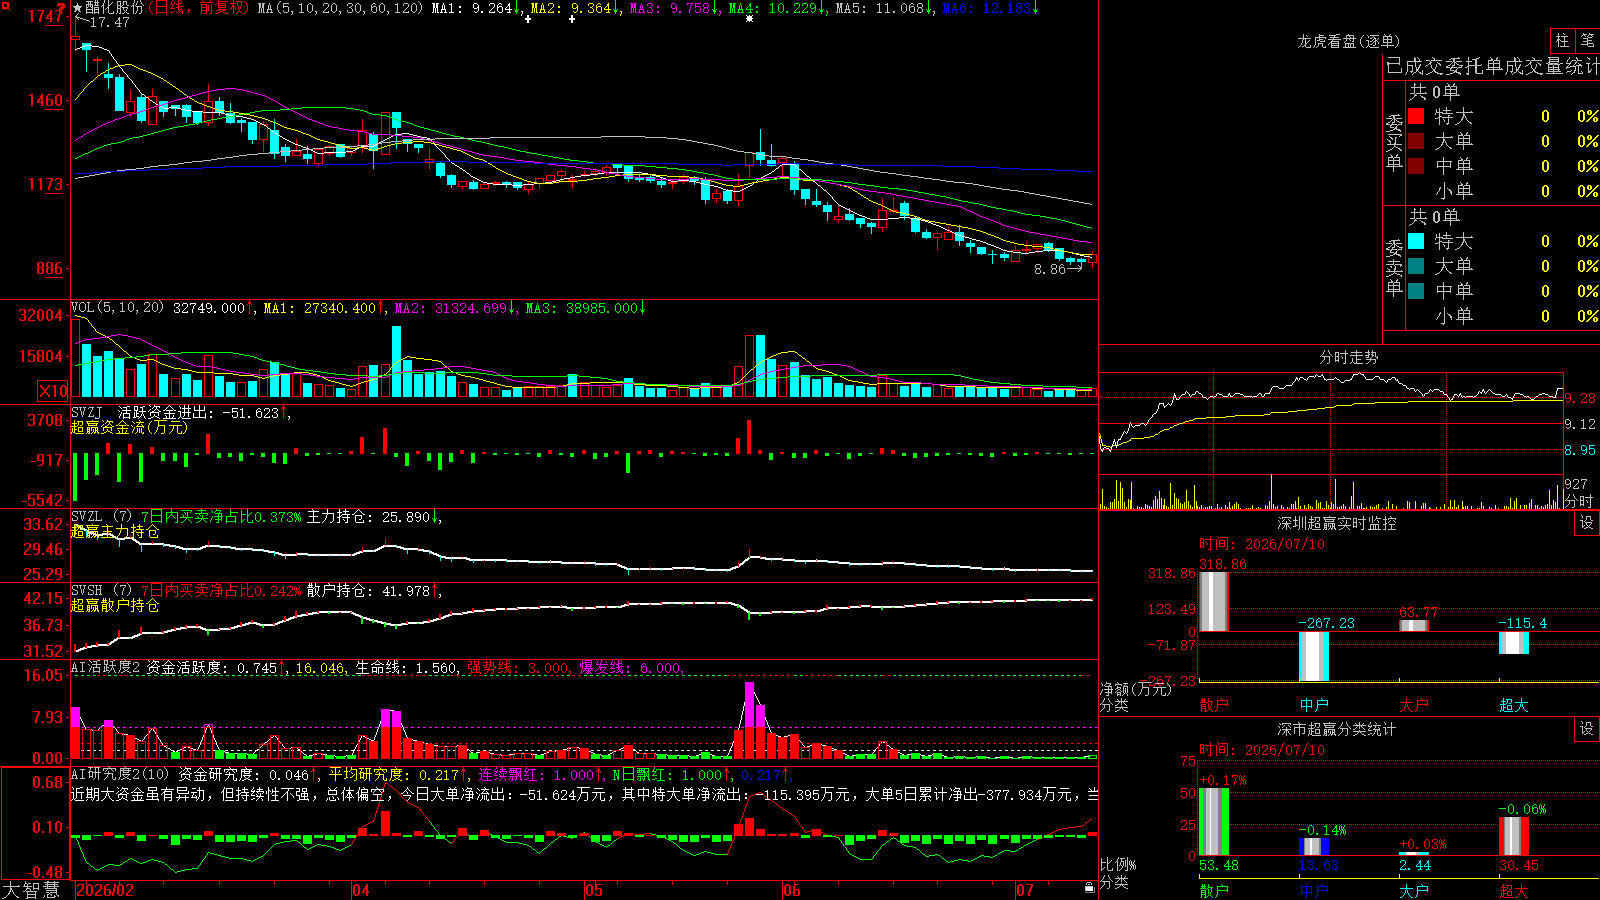Click the 散户 label in 深市超赢分类统计

click(1214, 891)
